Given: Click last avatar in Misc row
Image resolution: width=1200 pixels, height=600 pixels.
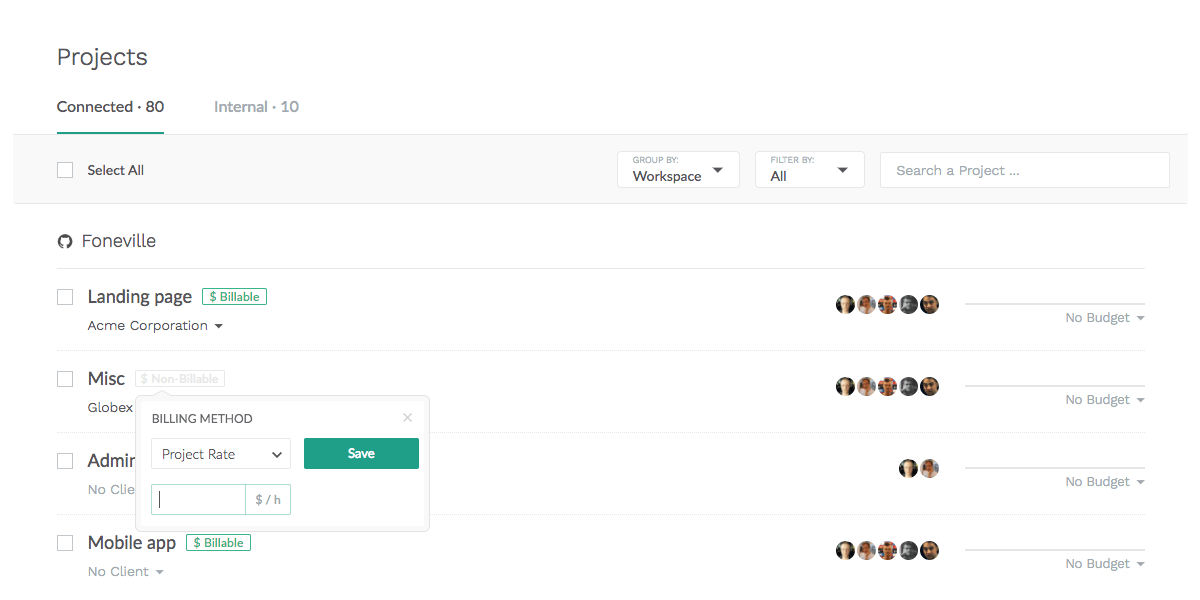Looking at the screenshot, I should pyautogui.click(x=930, y=386).
